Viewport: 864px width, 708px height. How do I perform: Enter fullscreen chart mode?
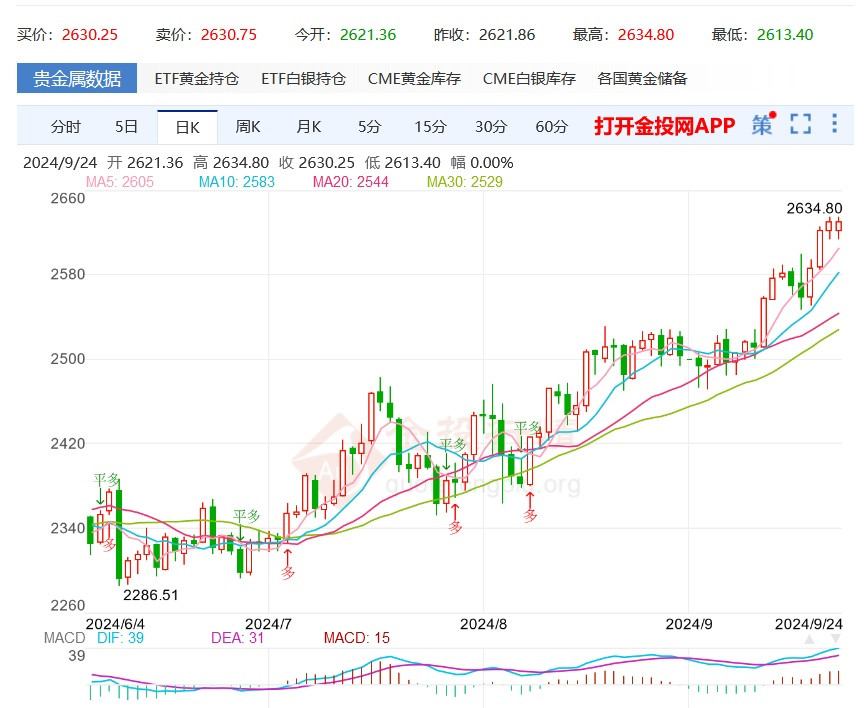click(800, 124)
